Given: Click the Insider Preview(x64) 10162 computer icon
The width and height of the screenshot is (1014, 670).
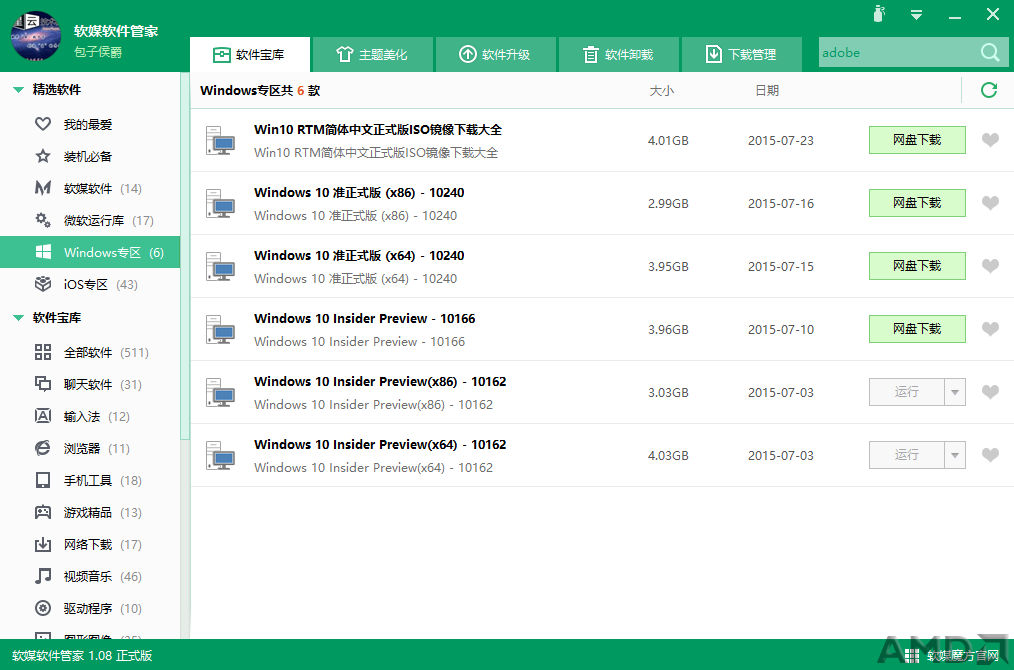Looking at the screenshot, I should (x=221, y=455).
